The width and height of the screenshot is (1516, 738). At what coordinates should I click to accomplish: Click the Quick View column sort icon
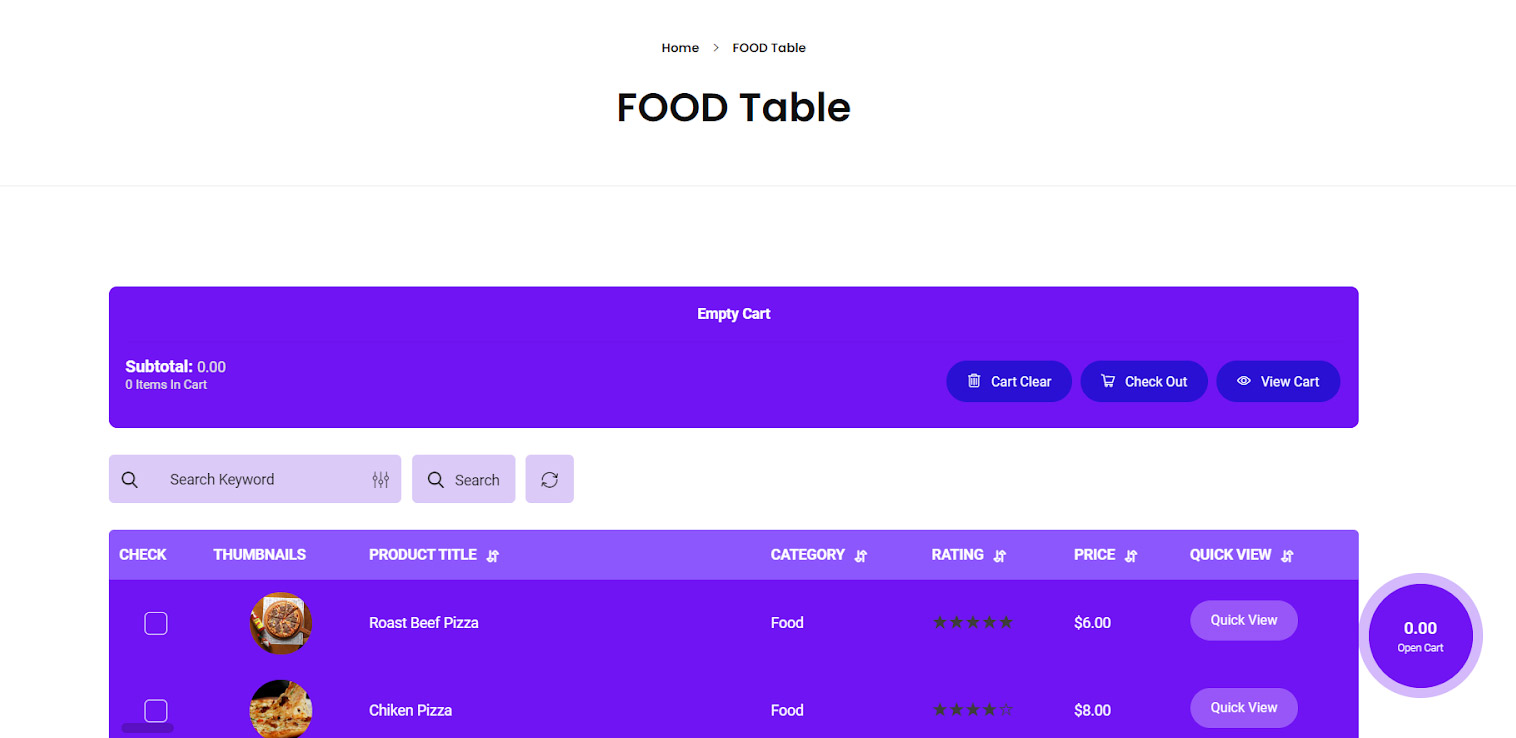[1288, 556]
